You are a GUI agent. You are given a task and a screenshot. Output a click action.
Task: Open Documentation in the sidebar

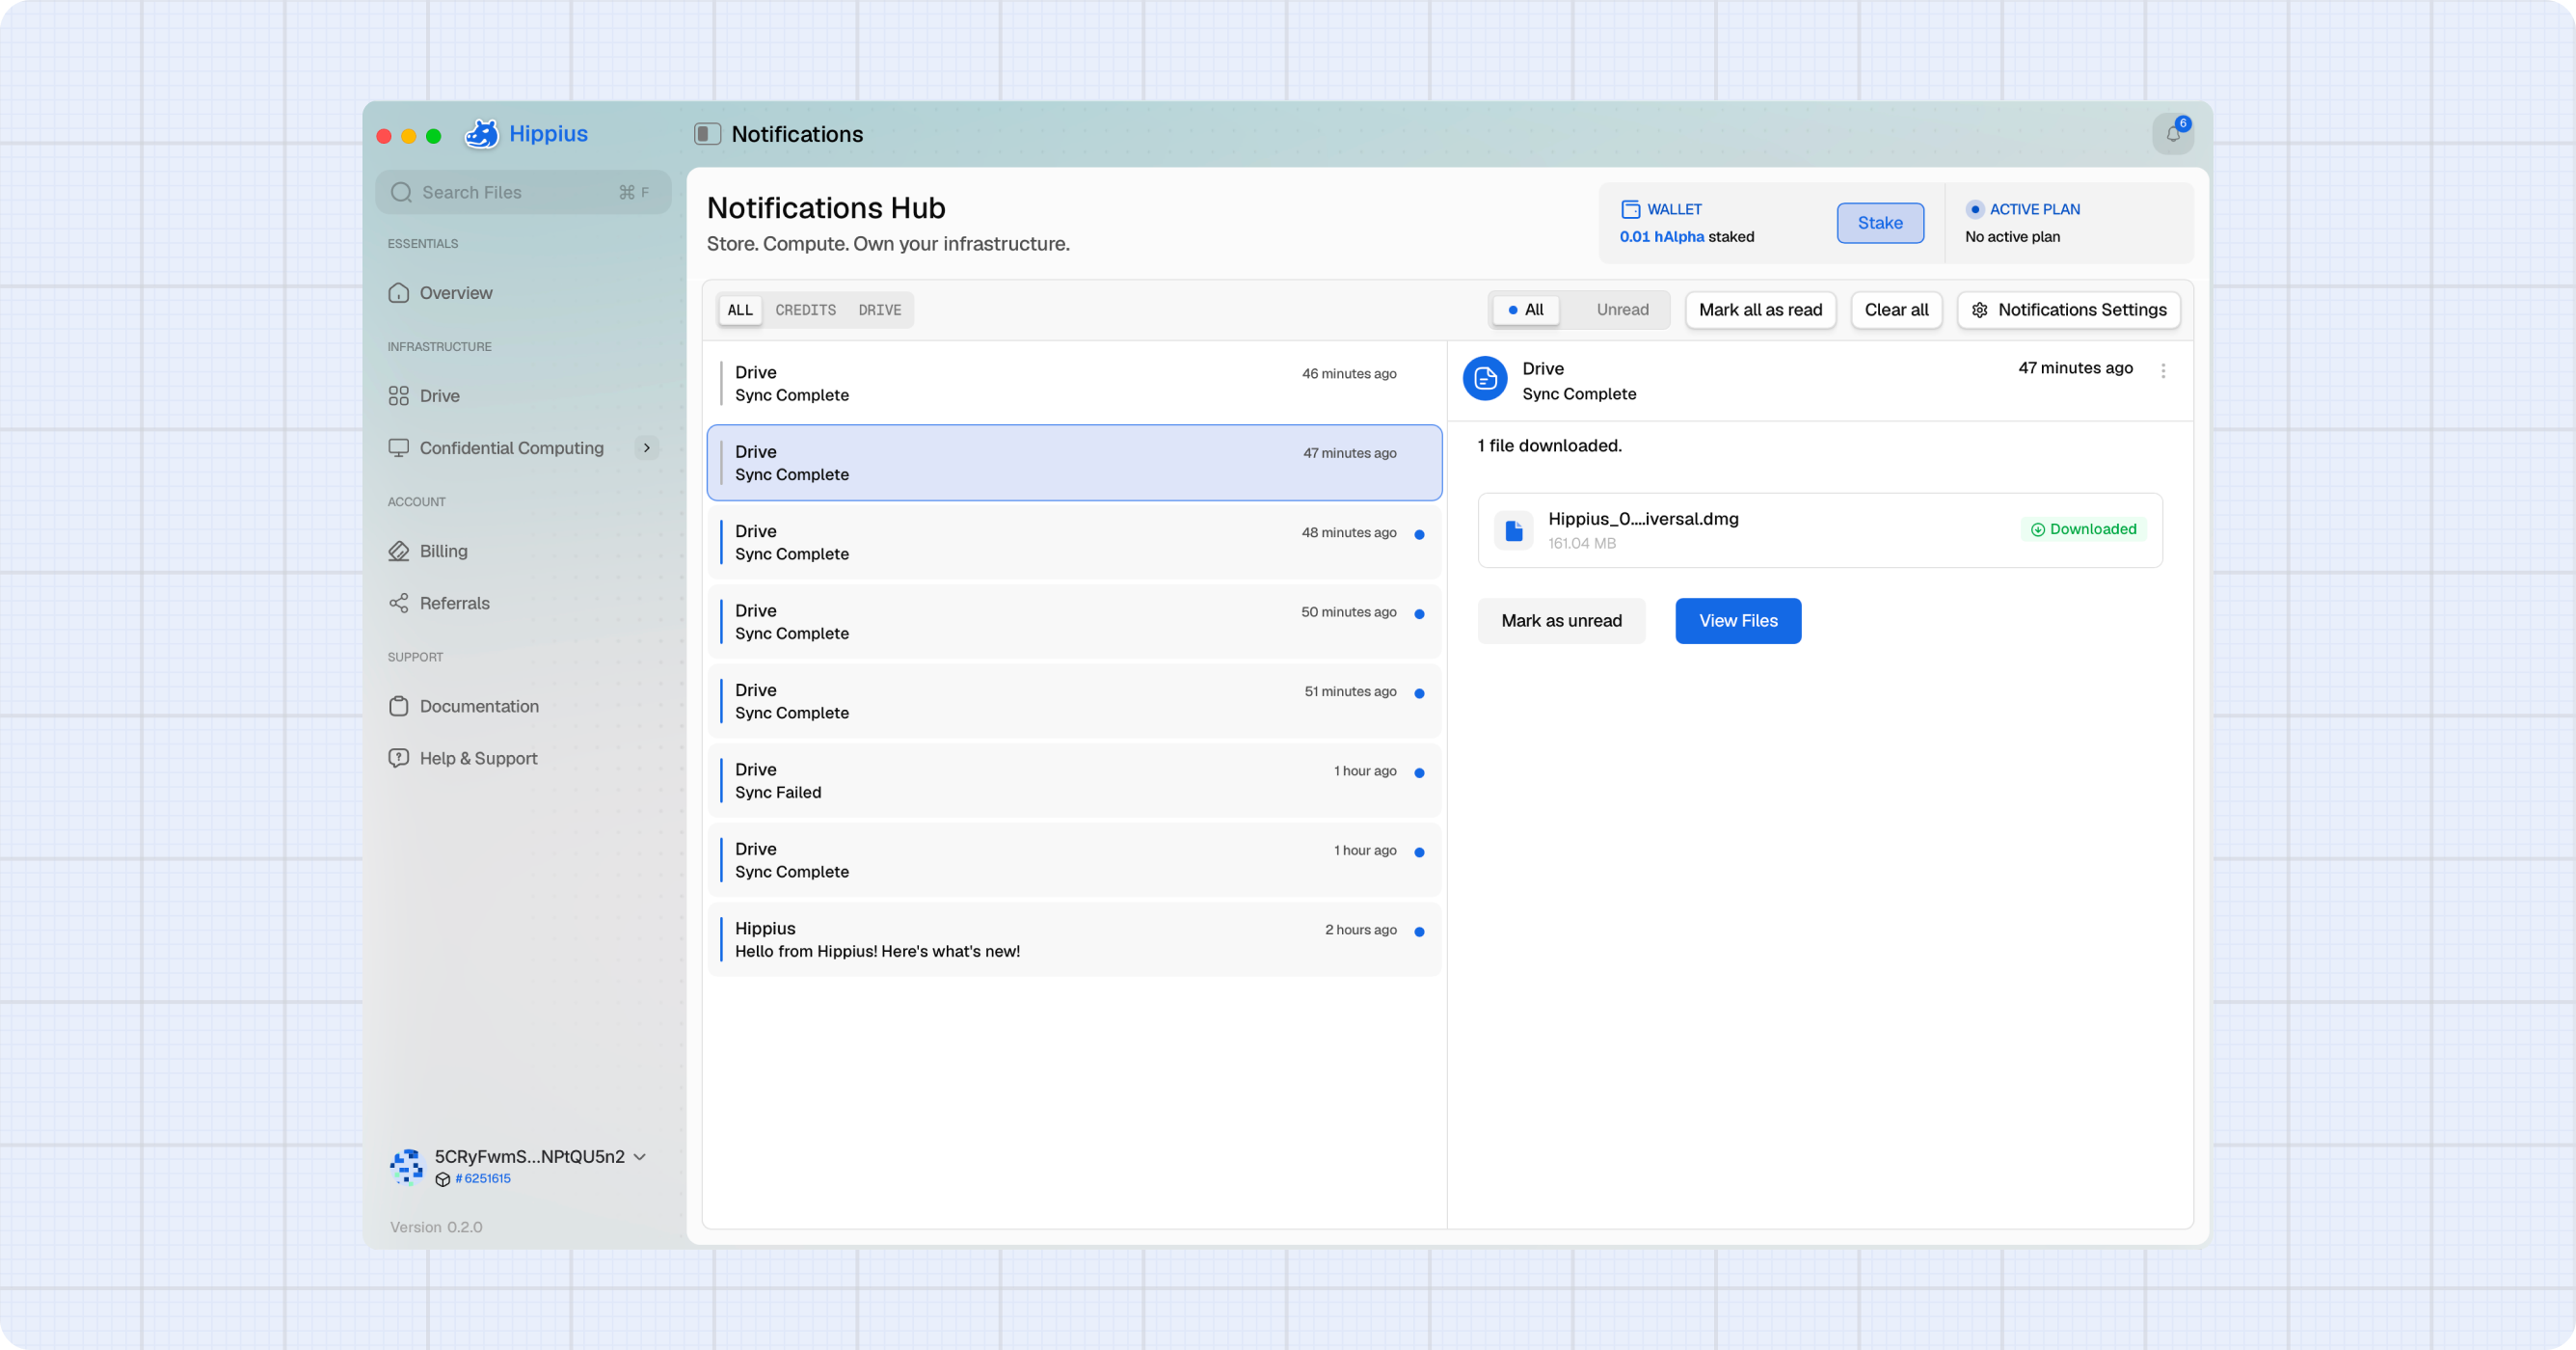523,706
